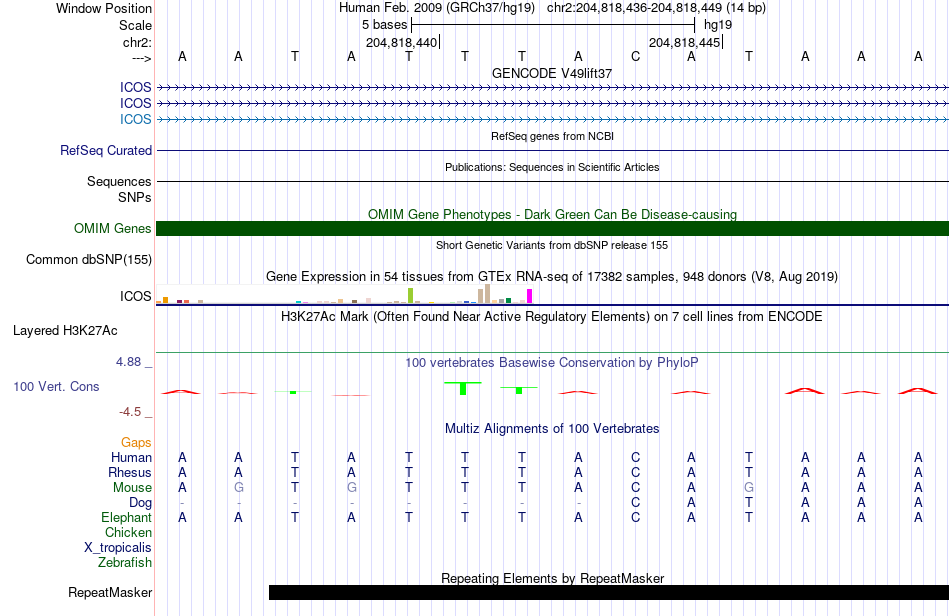This screenshot has height=616, width=950.
Task: Click the Gaps label in Multiz alignment
Action: pyautogui.click(x=136, y=443)
